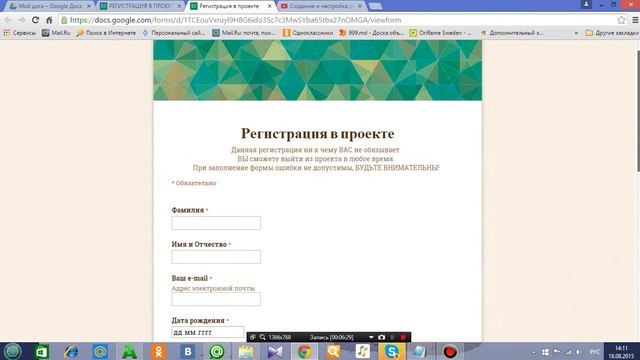Screen dimensions: 640x360
Task: Click the recorder crop region icon
Action: click(253, 337)
